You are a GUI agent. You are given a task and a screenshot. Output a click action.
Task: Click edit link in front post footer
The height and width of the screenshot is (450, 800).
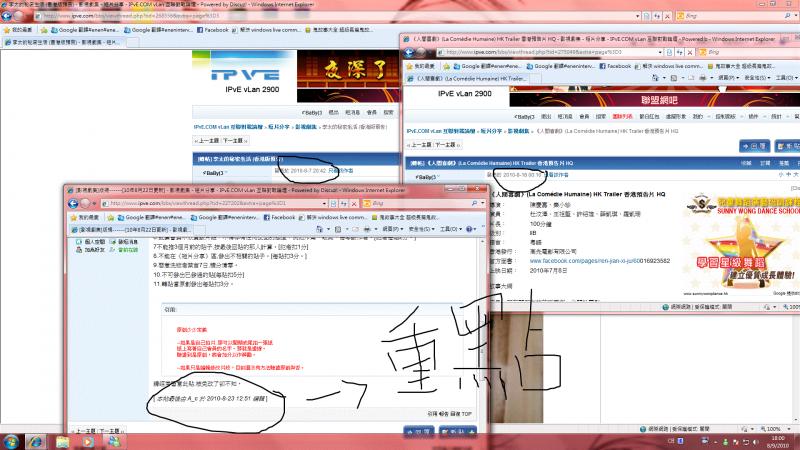(259, 398)
